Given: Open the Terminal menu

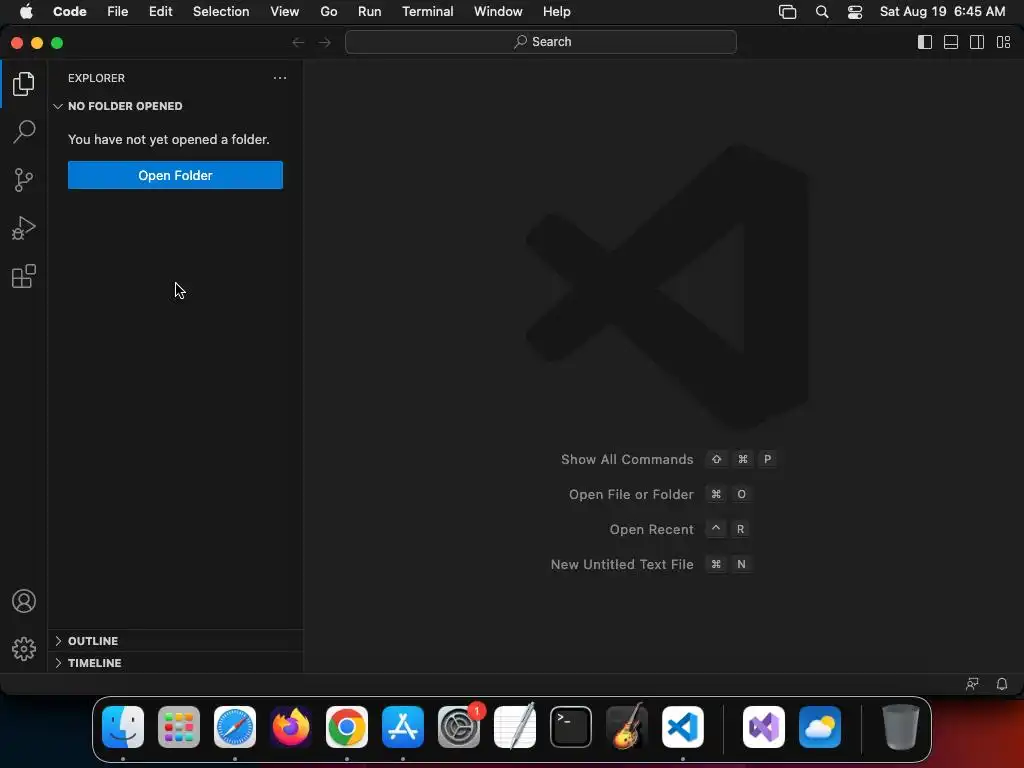Looking at the screenshot, I should point(428,12).
